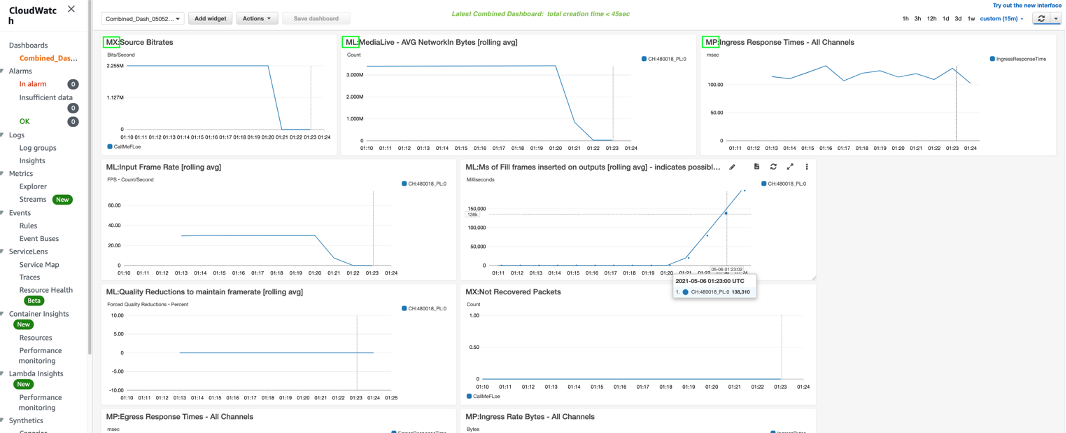Open Metric Streams
This screenshot has width=1066, height=433.
click(33, 199)
